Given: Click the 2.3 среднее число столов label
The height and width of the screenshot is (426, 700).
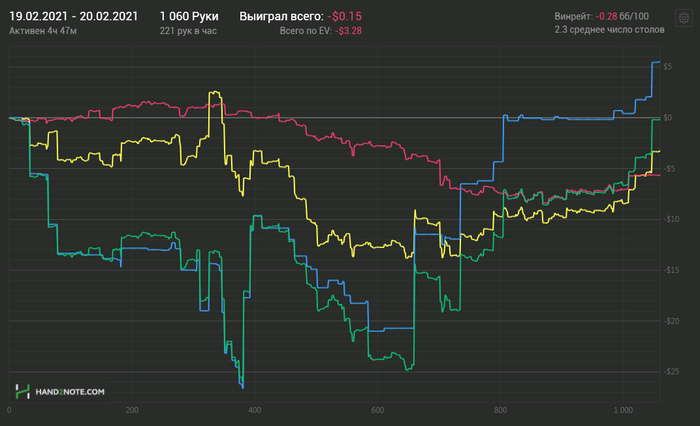Looking at the screenshot, I should (x=609, y=30).
